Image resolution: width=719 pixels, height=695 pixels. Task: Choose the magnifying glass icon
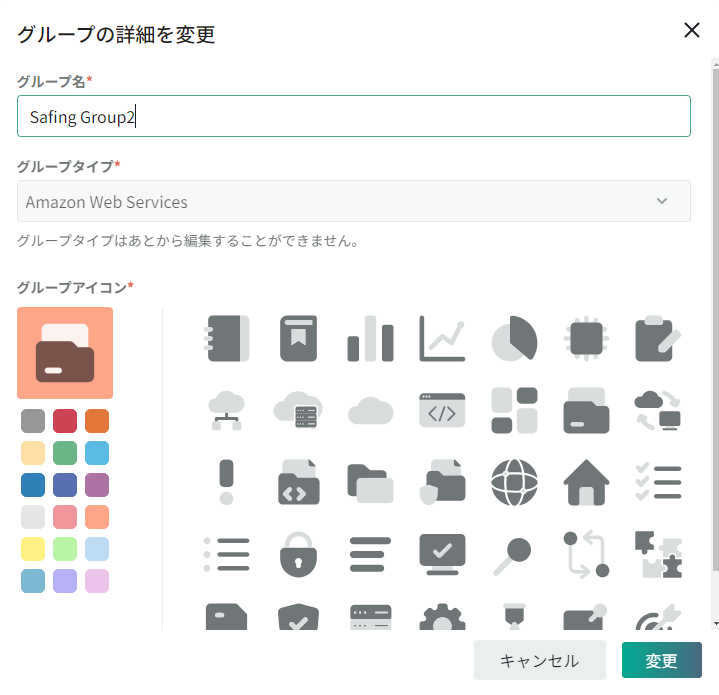[512, 556]
